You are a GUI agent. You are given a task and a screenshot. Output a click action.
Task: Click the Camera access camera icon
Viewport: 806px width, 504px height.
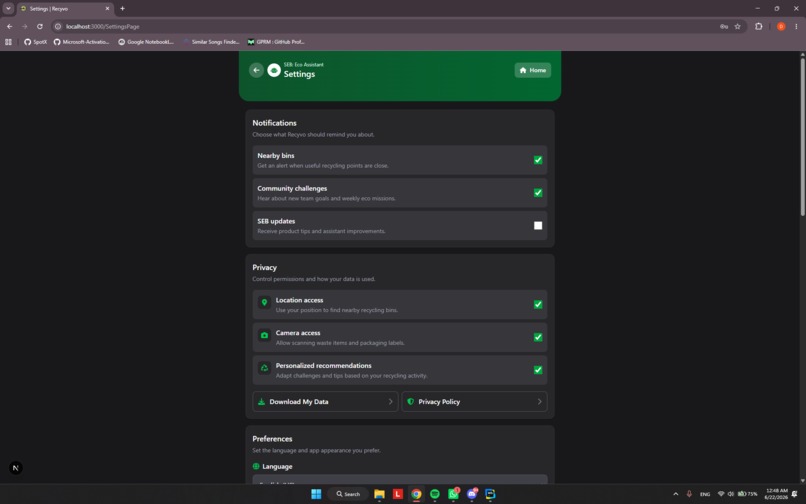click(x=264, y=335)
